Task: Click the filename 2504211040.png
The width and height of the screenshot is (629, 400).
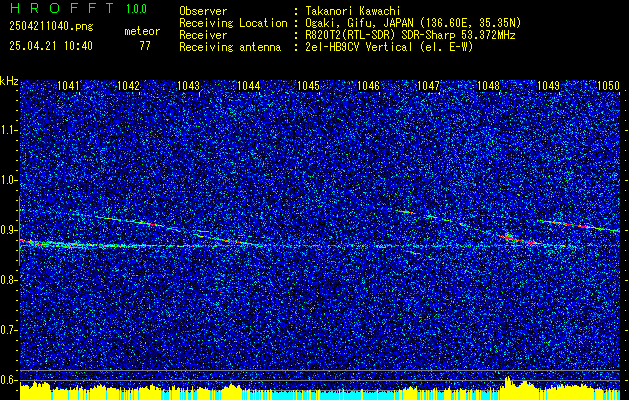Action: pos(51,27)
